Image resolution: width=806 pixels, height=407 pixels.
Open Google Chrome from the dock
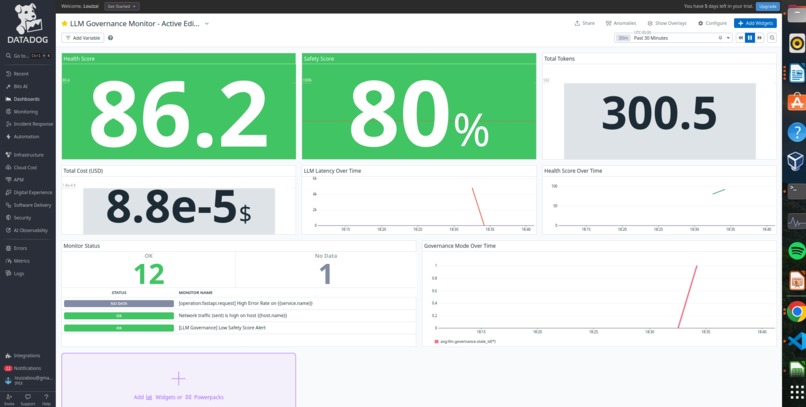(796, 311)
